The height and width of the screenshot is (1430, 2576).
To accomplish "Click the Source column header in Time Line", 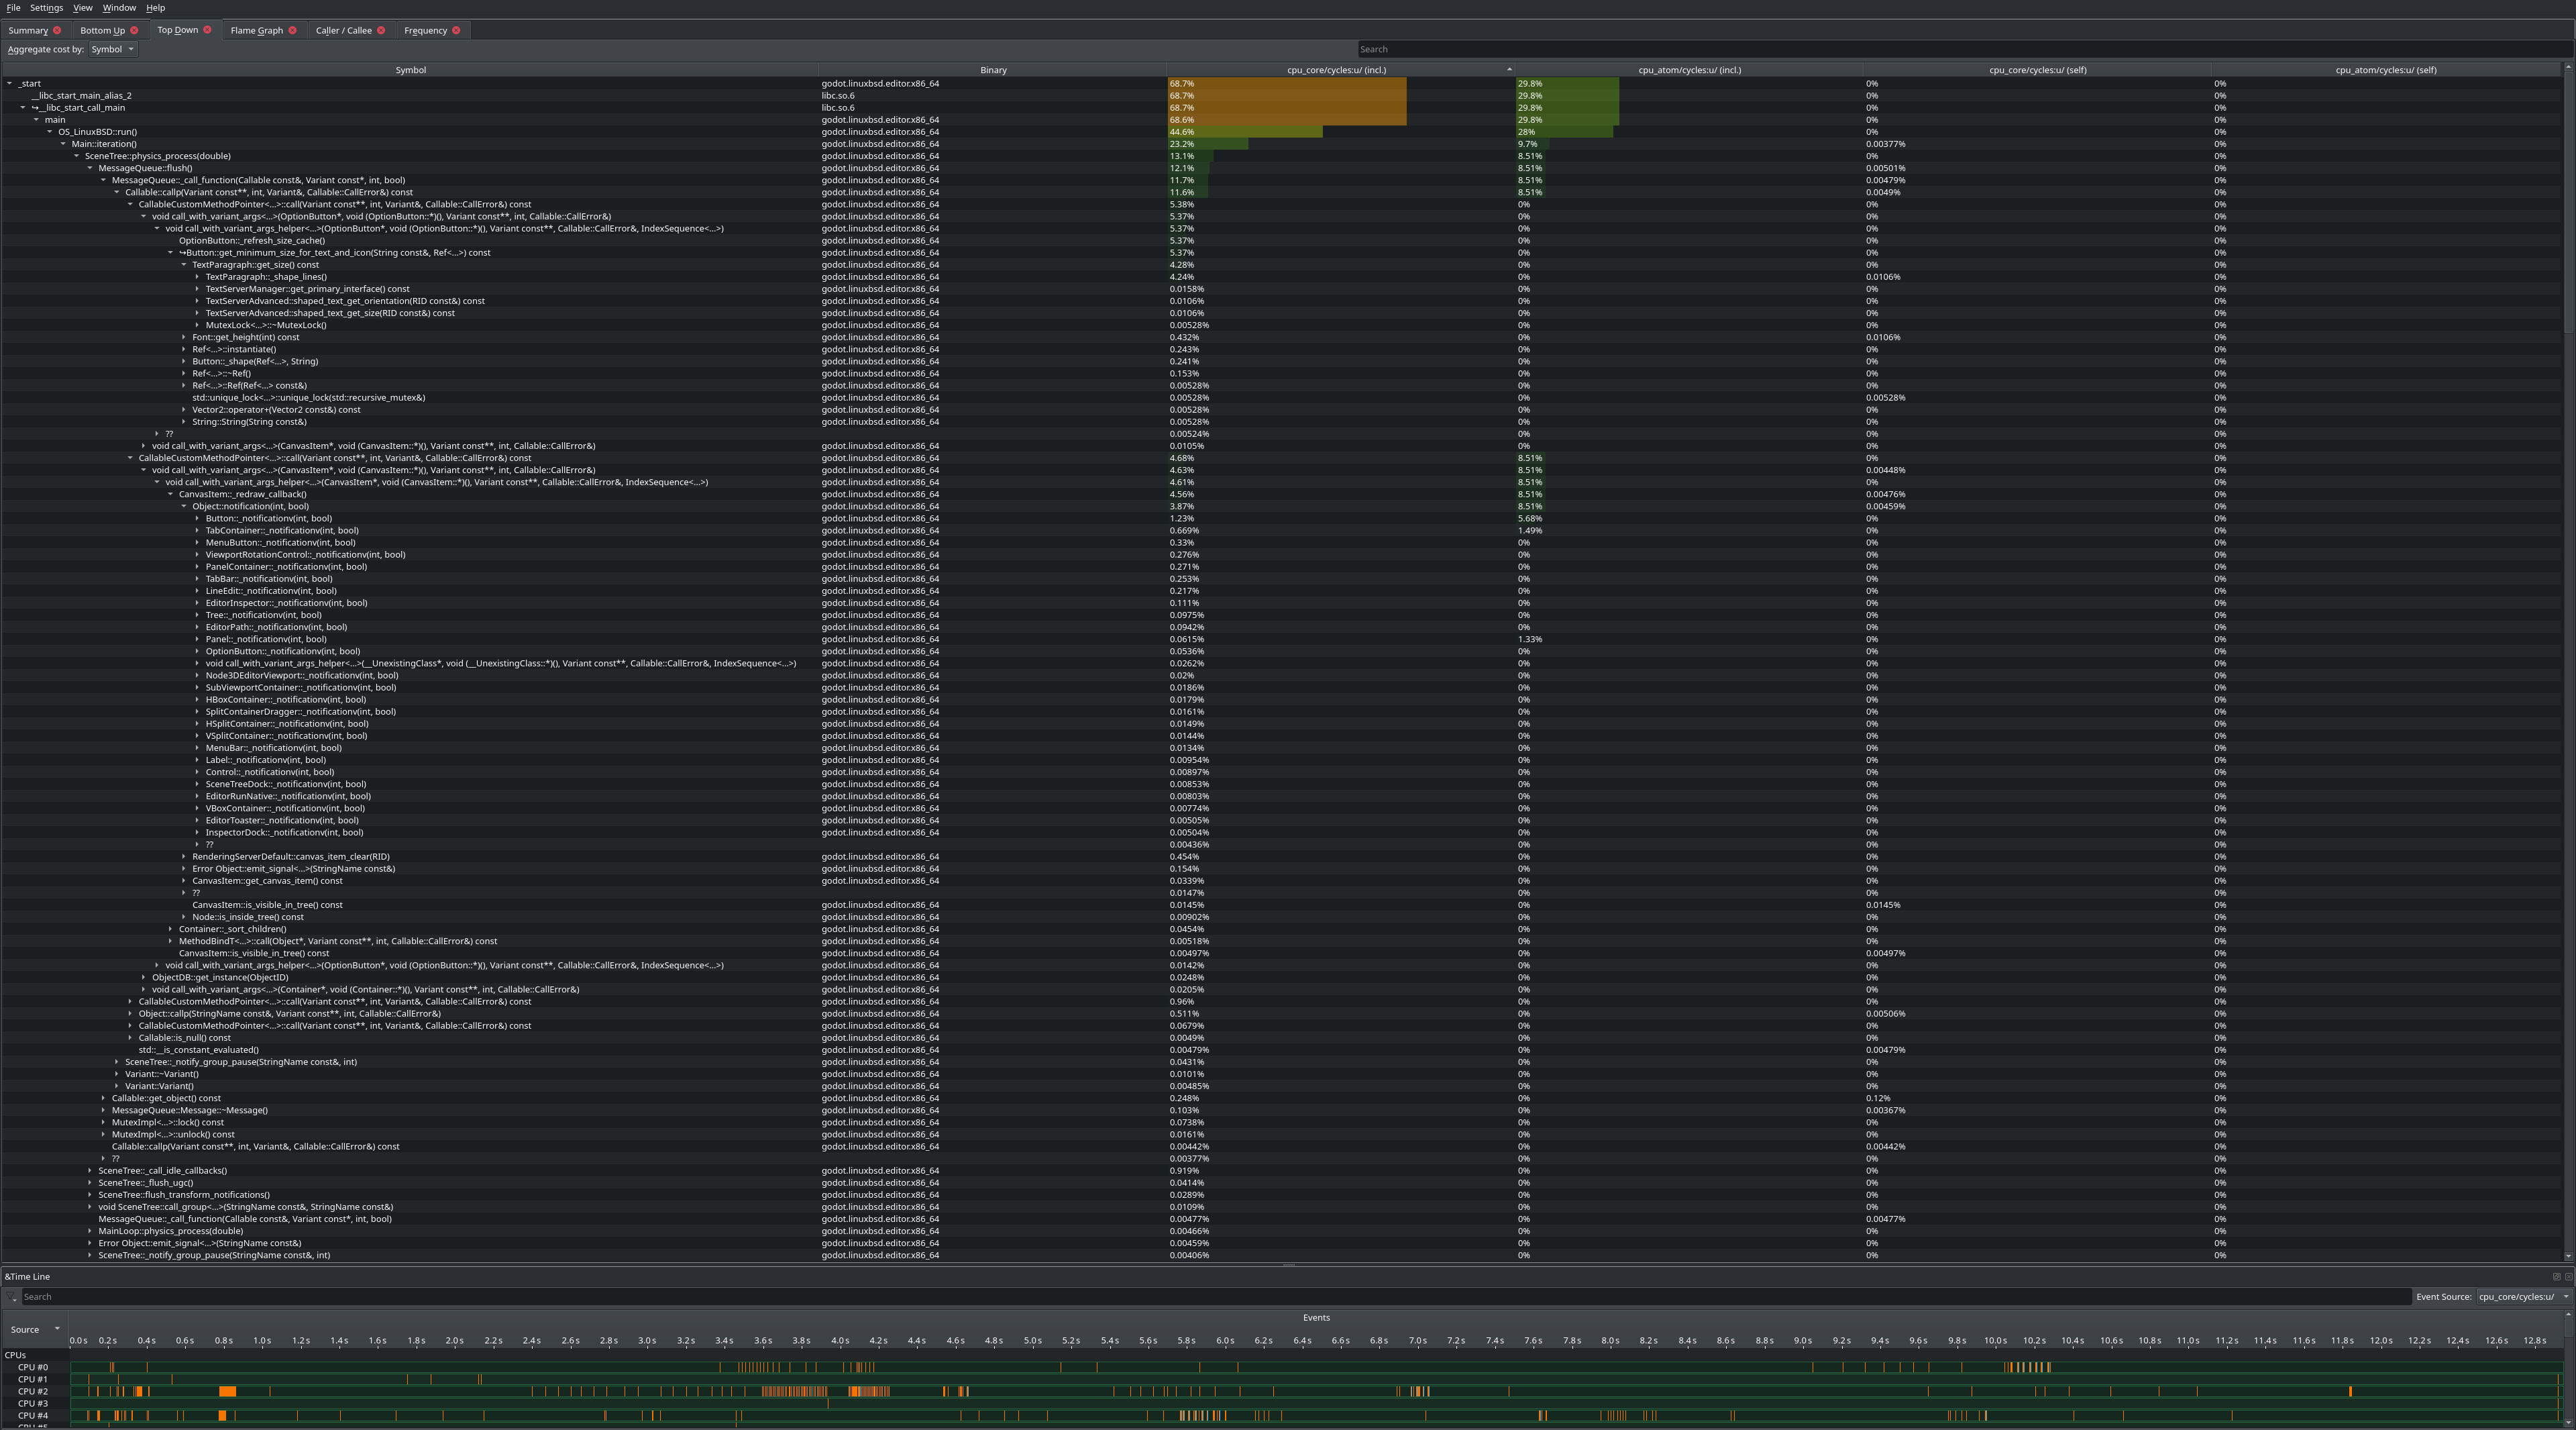I will (25, 1329).
